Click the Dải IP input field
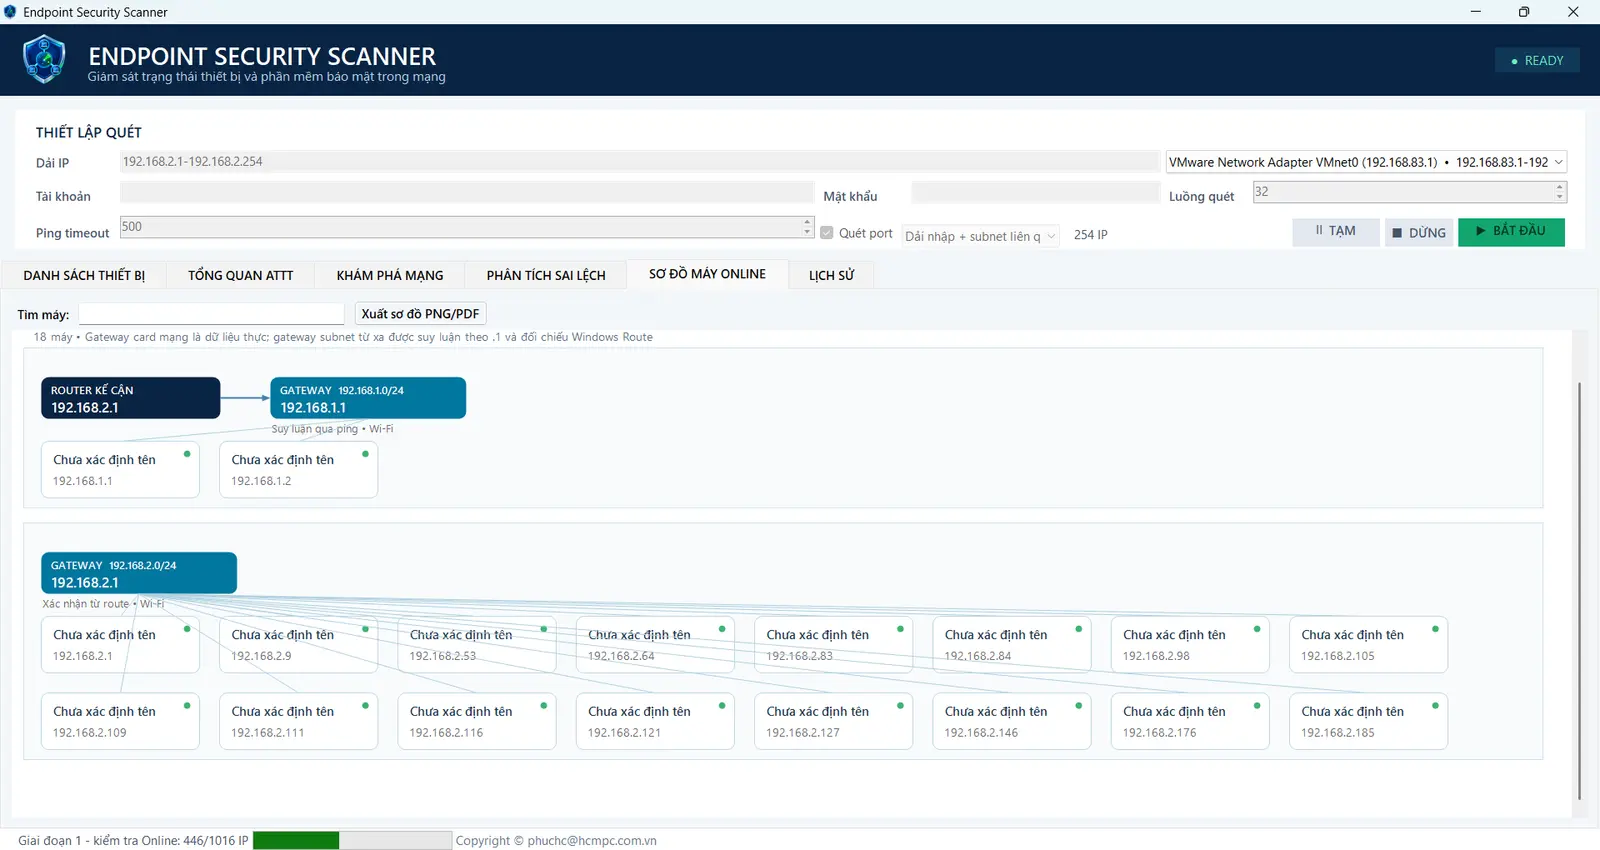 pos(639,162)
